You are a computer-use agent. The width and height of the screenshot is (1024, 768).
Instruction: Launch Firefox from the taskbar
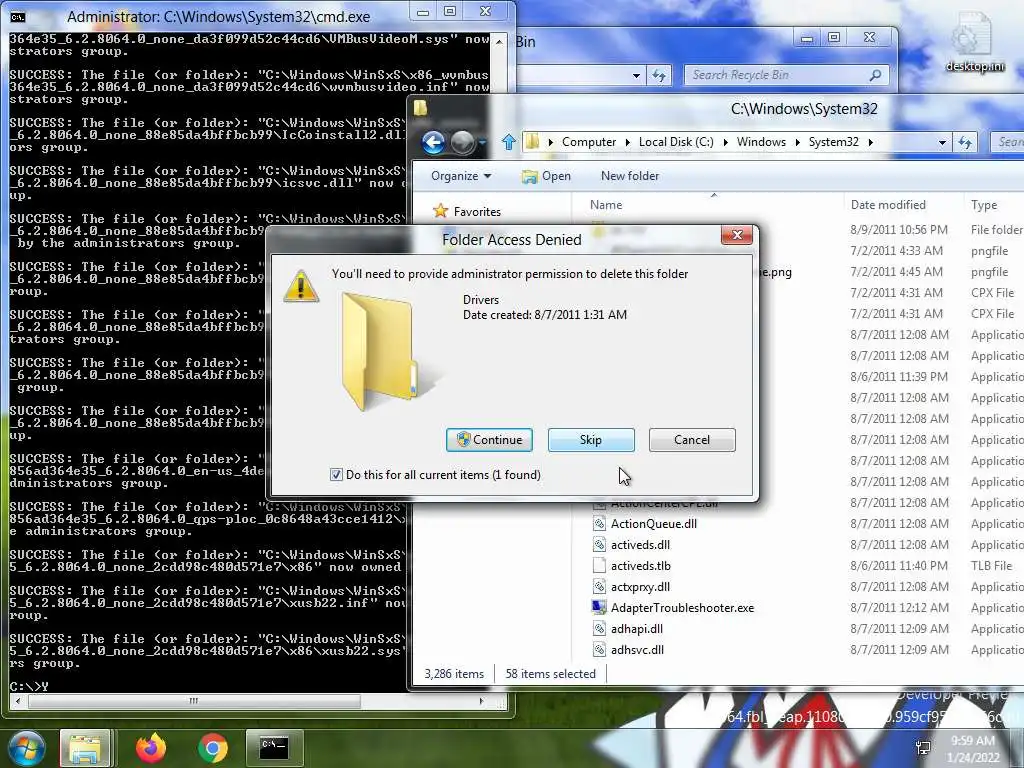151,748
